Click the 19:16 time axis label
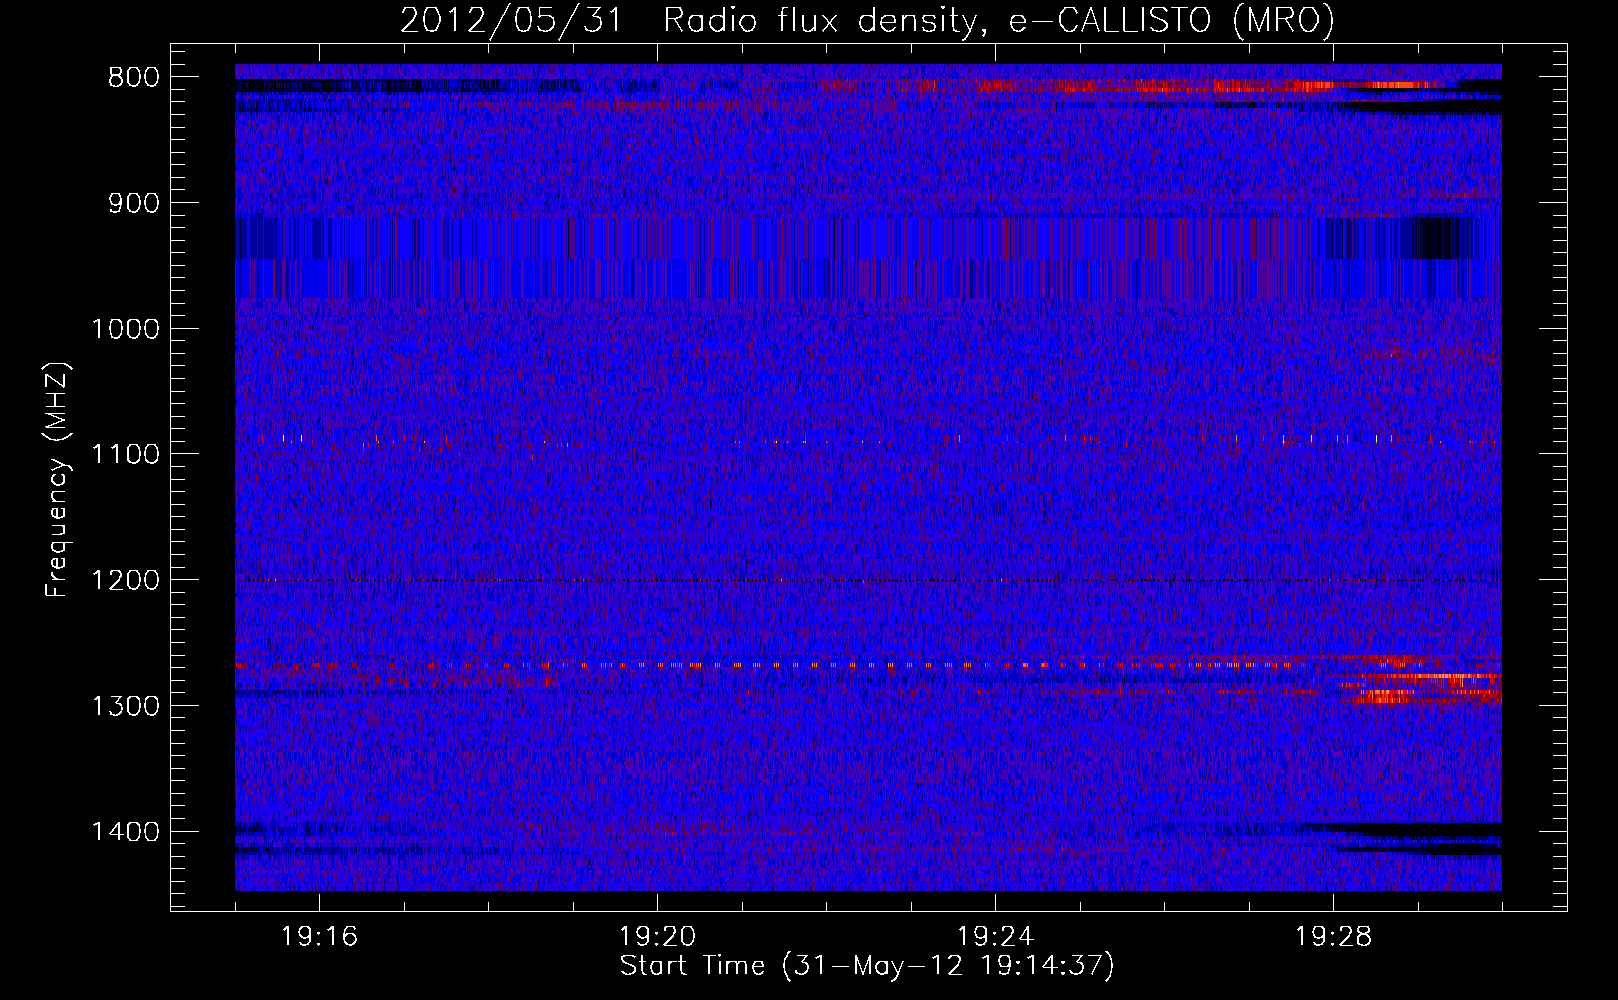Image resolution: width=1618 pixels, height=1000 pixels. pos(319,937)
